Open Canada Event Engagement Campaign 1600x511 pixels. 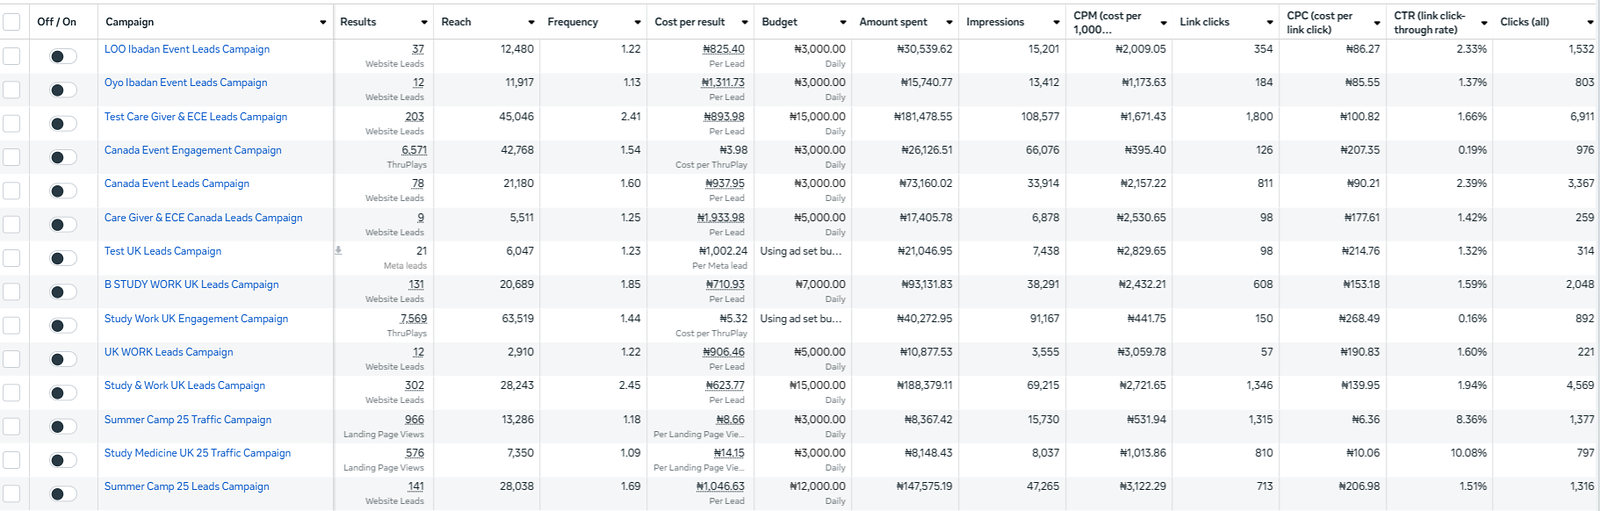[193, 150]
